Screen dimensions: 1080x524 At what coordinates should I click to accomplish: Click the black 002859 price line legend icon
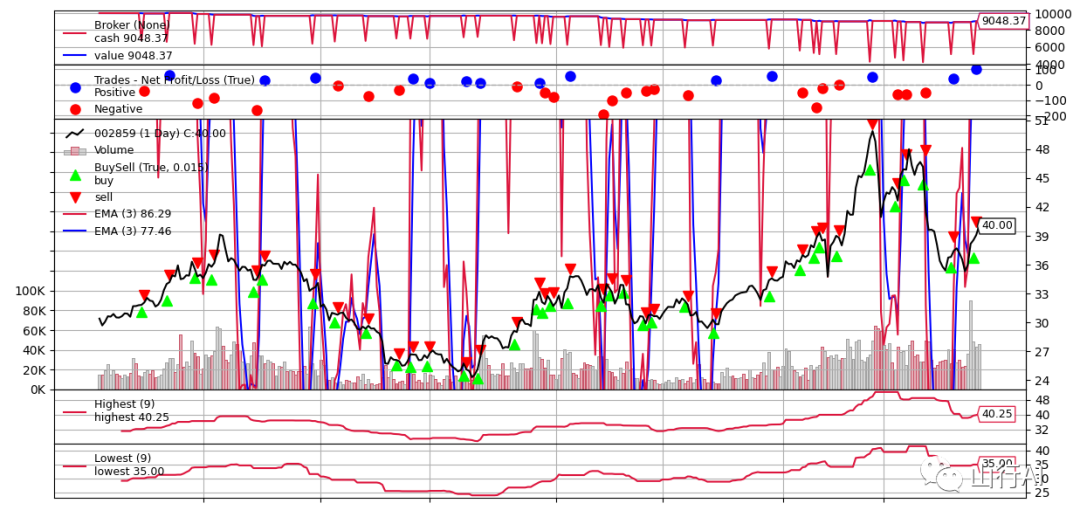click(x=75, y=133)
